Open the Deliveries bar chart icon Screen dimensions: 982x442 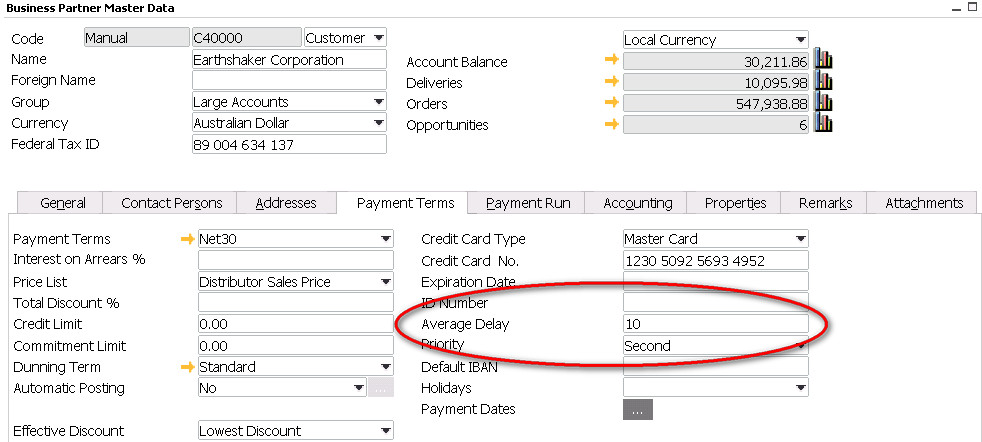tap(823, 82)
